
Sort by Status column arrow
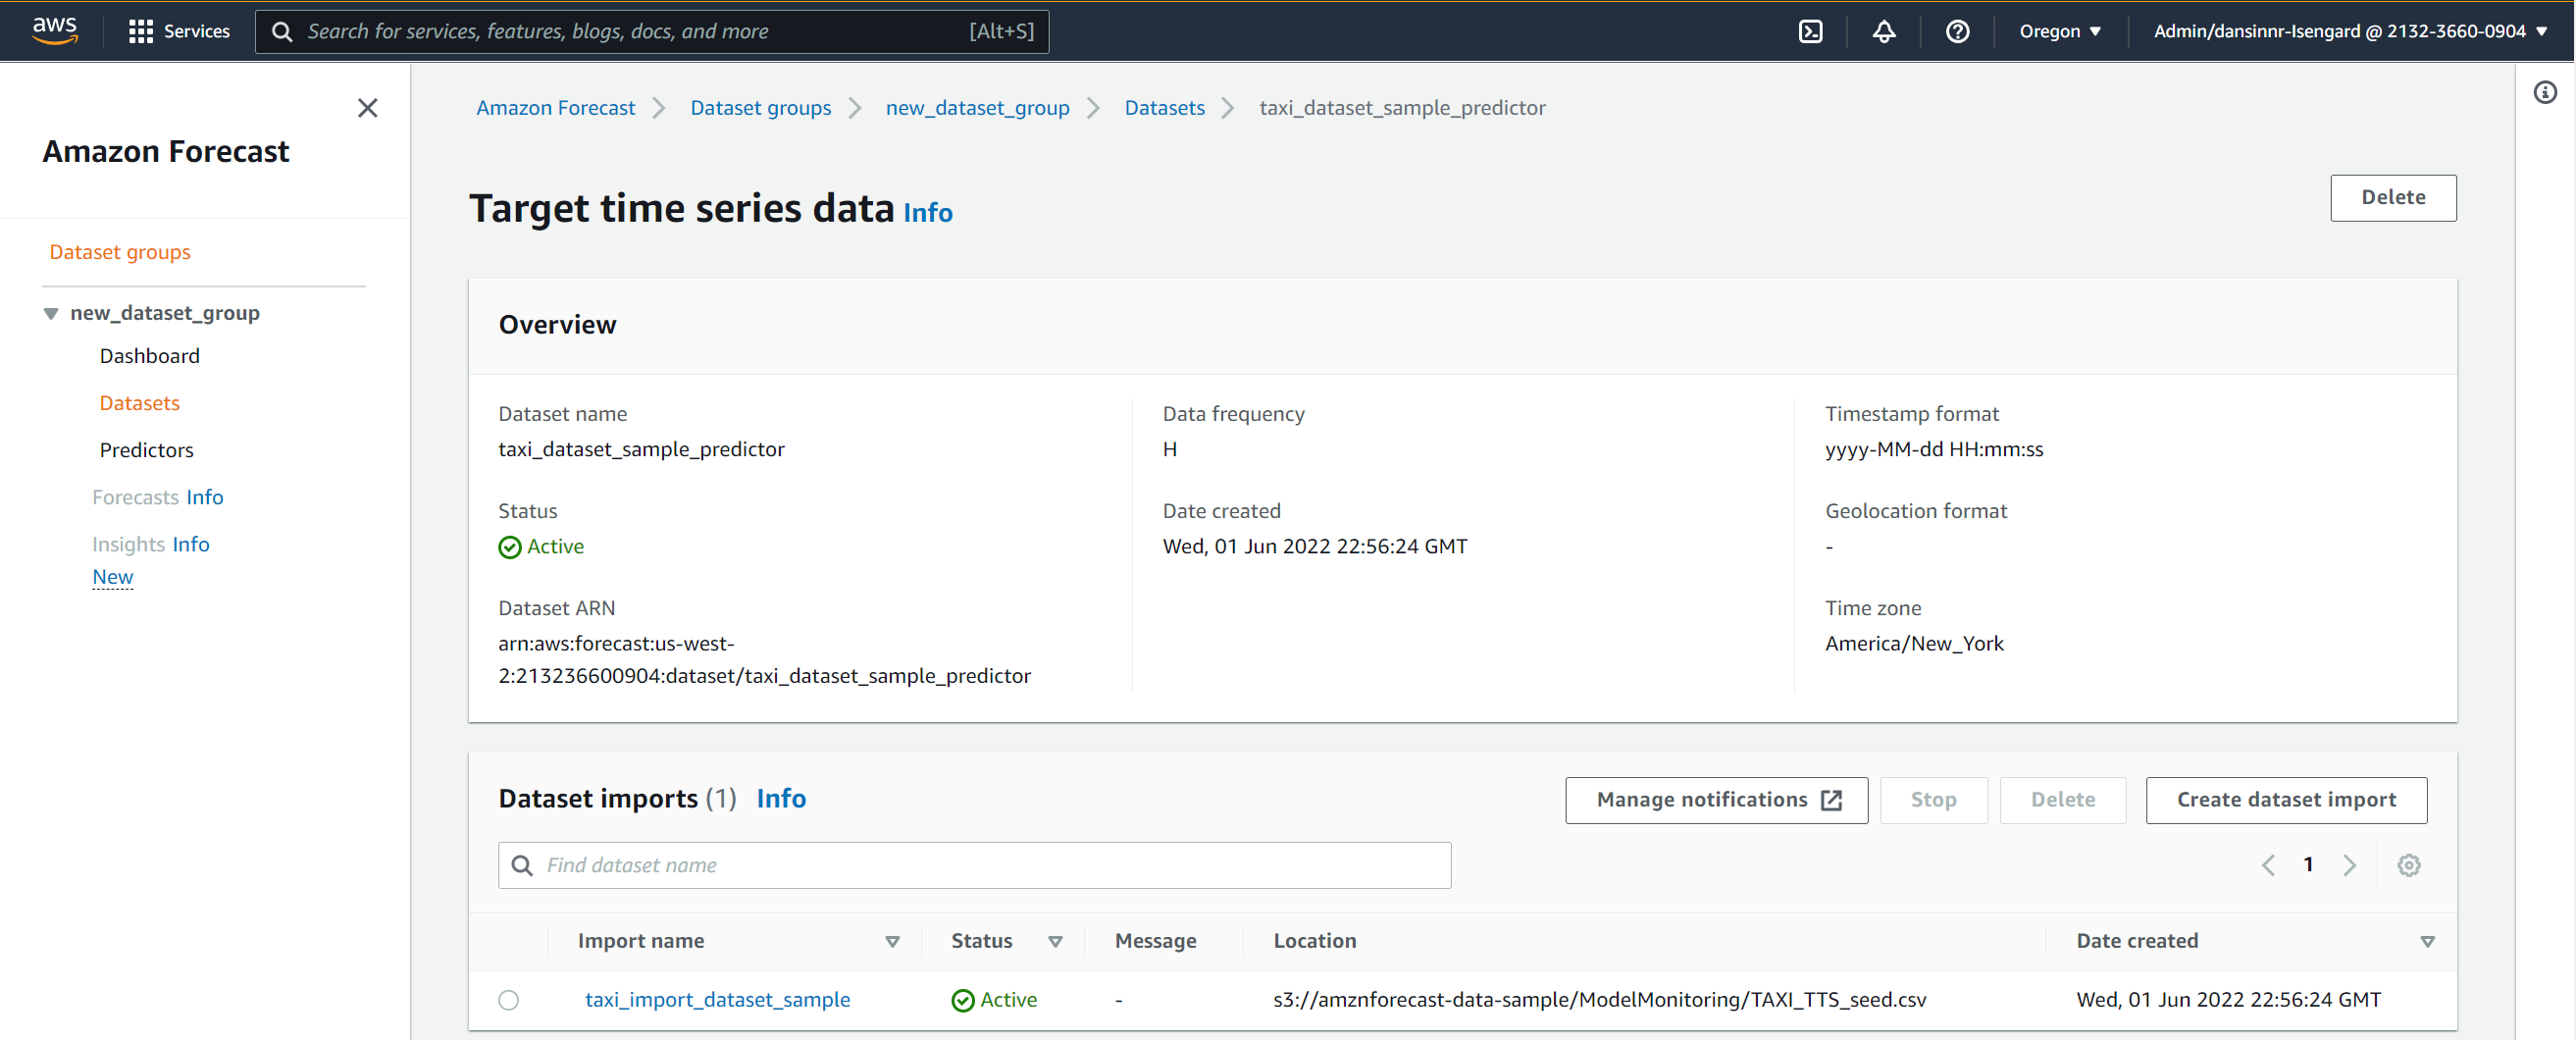tap(1055, 941)
